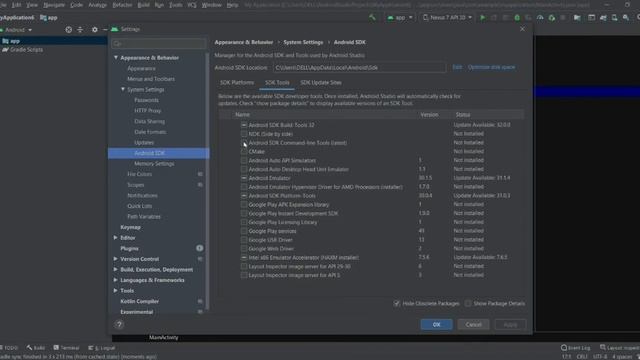Expand Languages & Frameworks section

click(116, 280)
